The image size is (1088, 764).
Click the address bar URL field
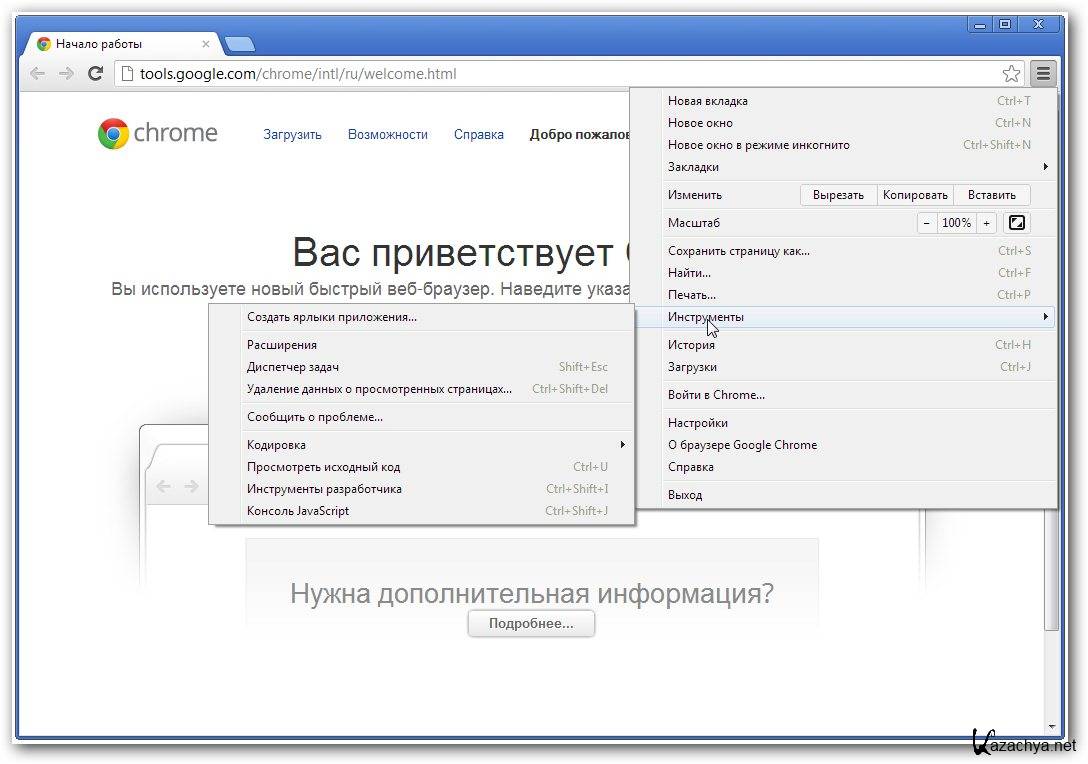tap(560, 73)
